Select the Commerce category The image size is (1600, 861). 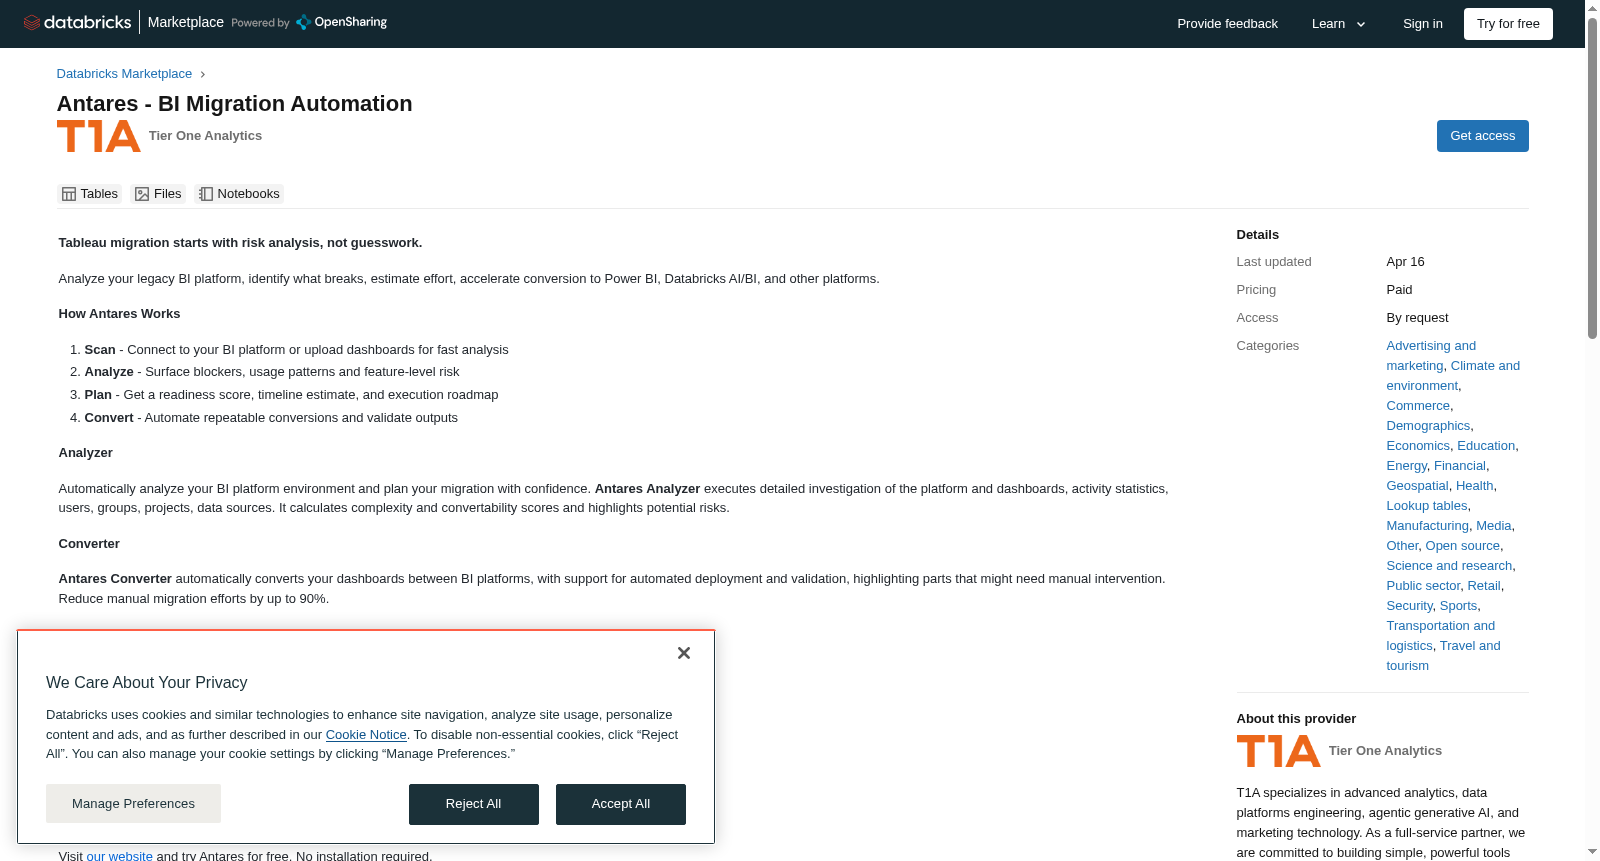tap(1418, 406)
